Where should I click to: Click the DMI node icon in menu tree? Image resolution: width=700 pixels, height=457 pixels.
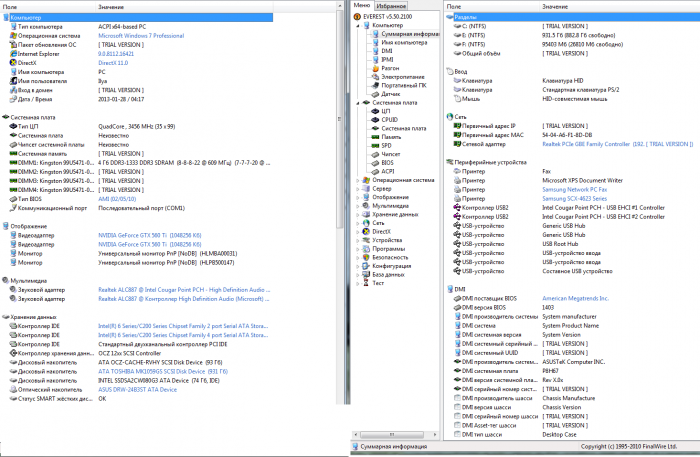click(375, 51)
